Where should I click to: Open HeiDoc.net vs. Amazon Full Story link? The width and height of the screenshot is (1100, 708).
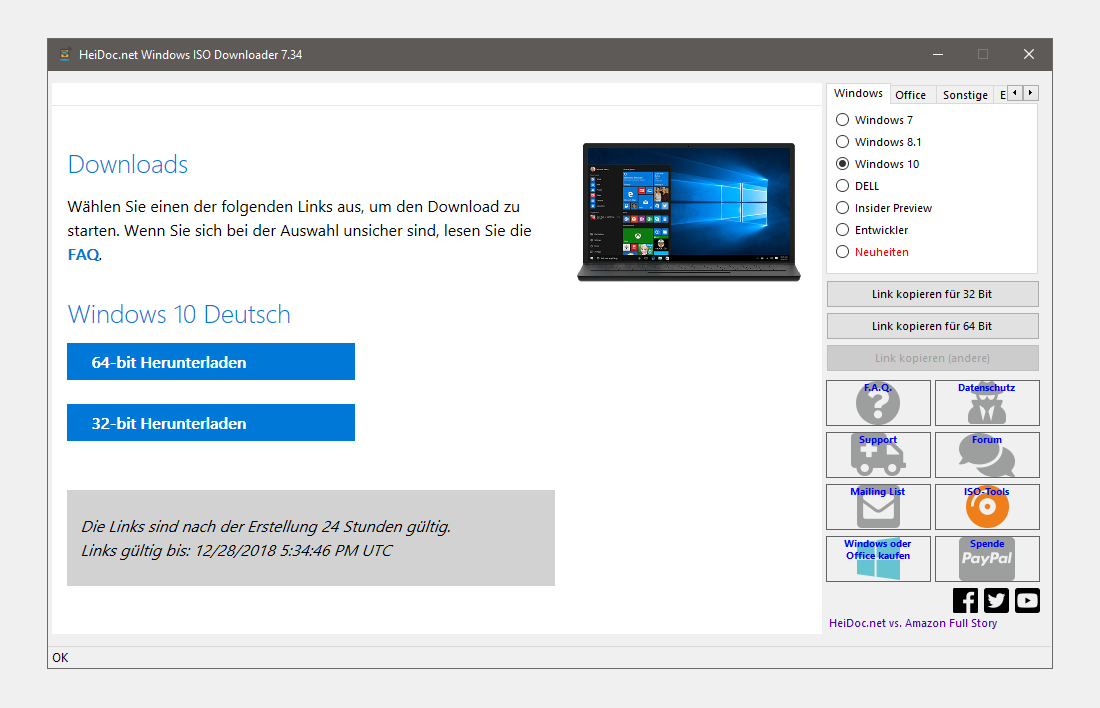click(x=913, y=623)
